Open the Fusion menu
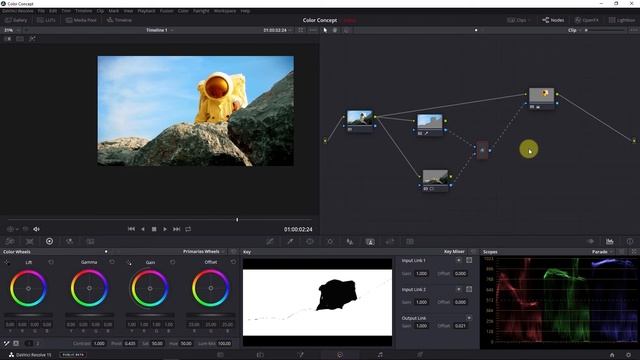Screen dimensions: 640x360 (x=167, y=11)
